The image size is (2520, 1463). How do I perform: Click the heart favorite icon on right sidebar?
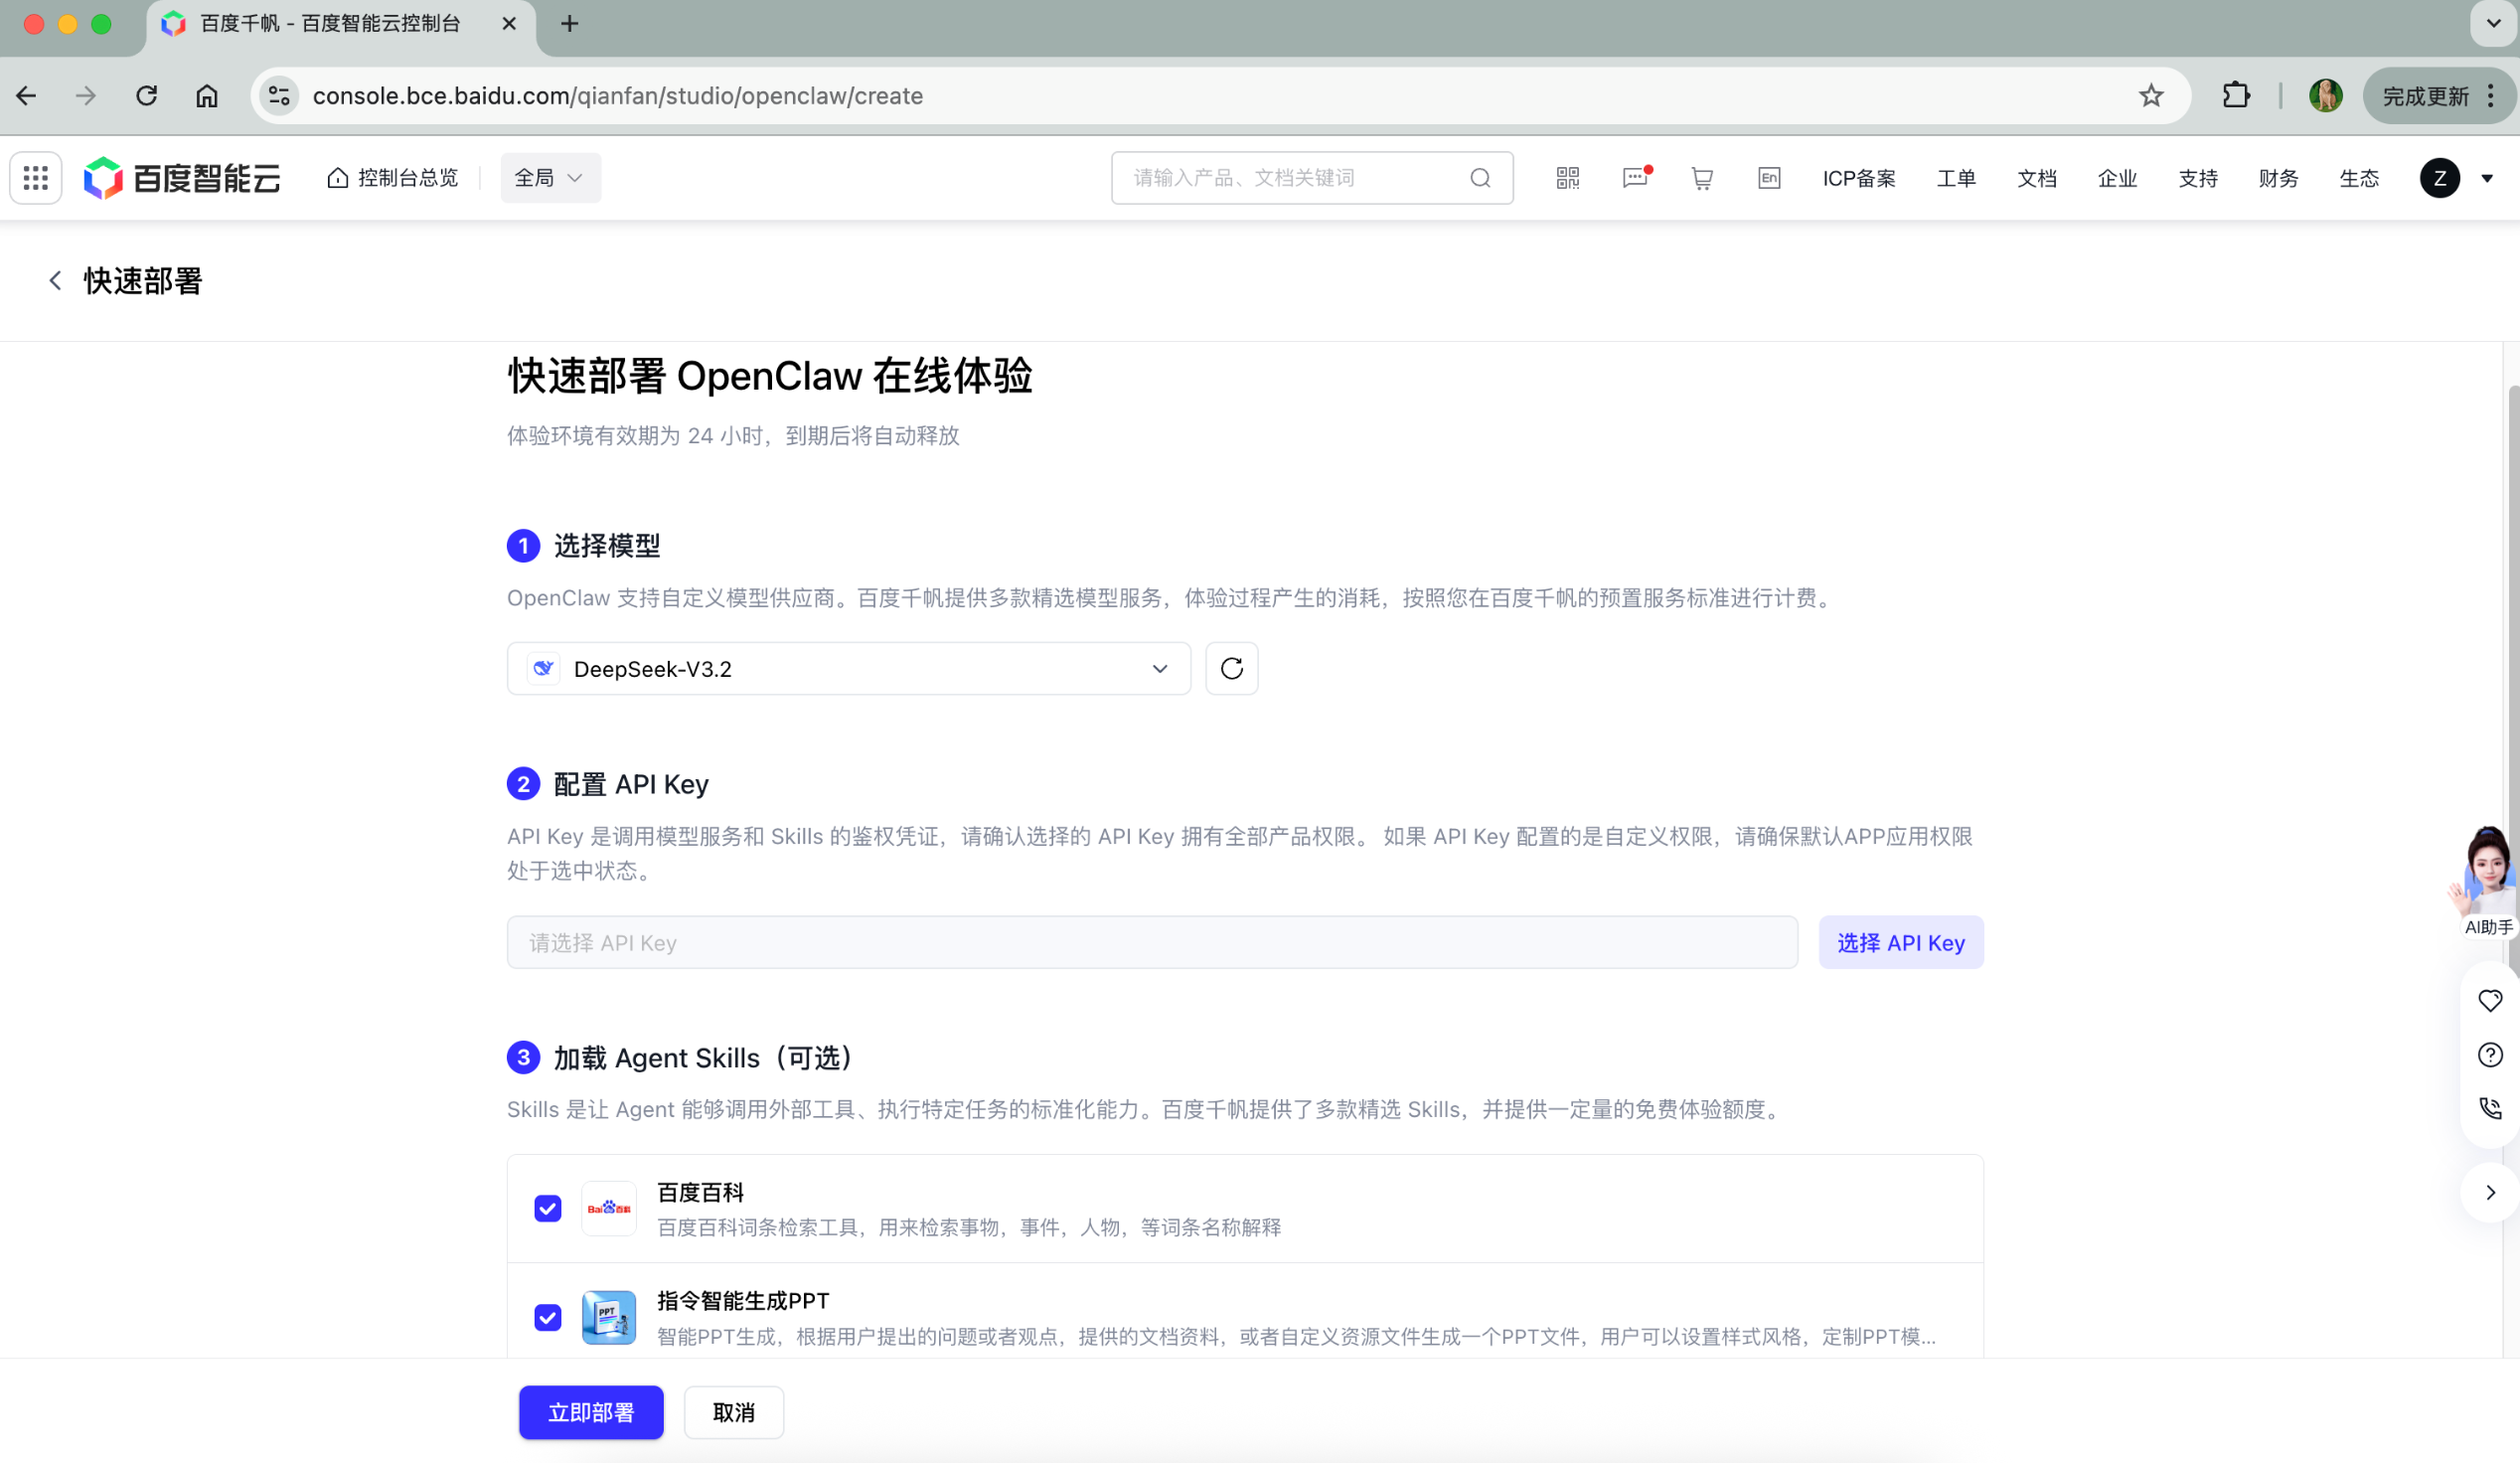click(2490, 1000)
